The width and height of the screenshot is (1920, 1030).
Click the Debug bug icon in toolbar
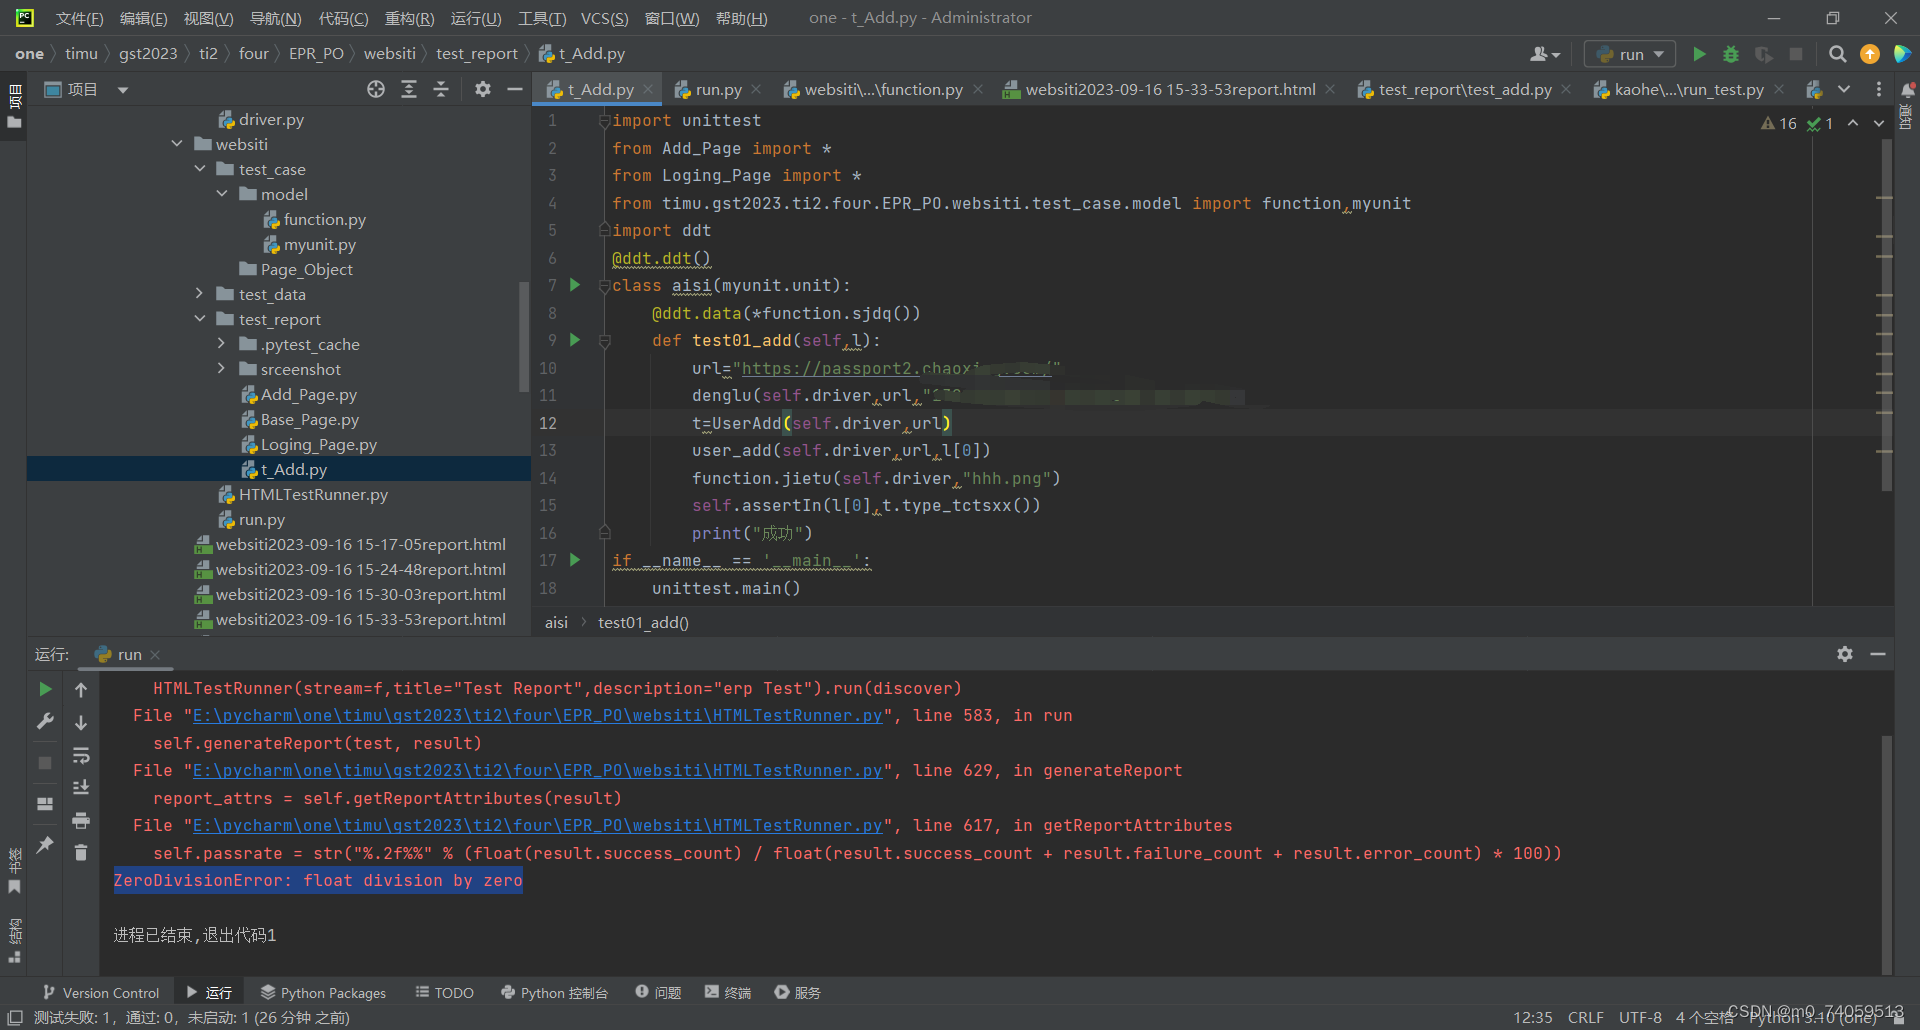[1731, 54]
